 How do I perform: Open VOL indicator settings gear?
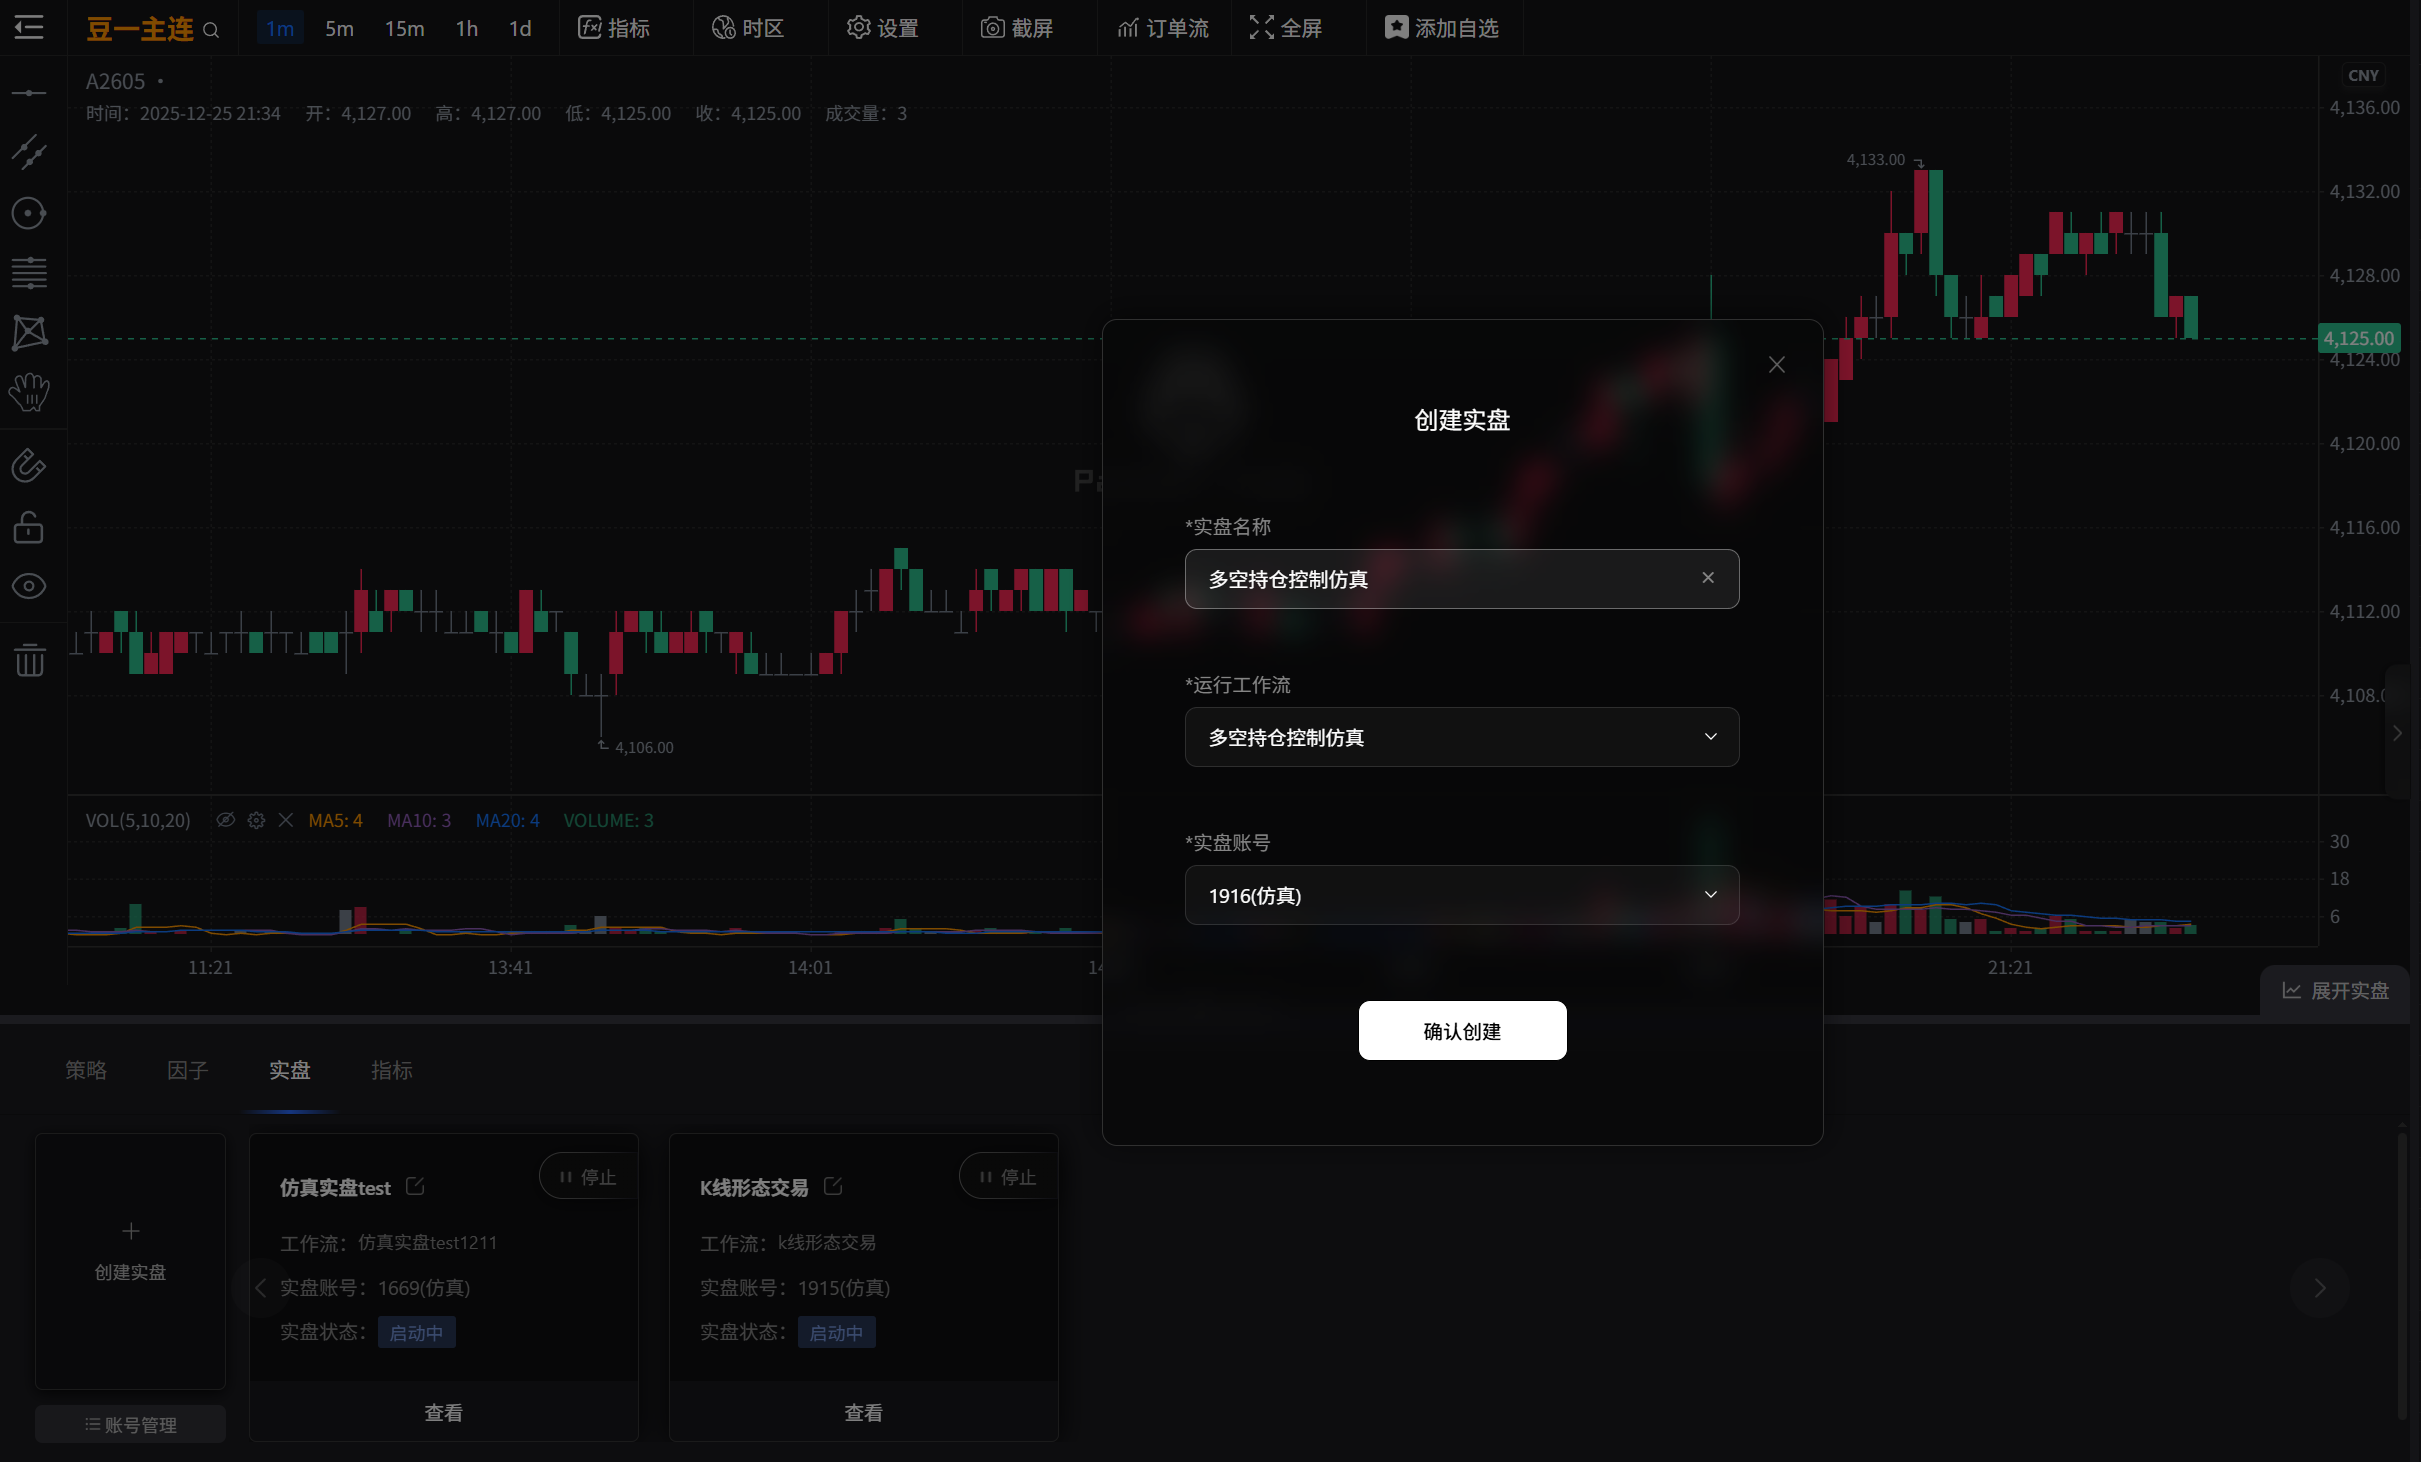tap(256, 820)
